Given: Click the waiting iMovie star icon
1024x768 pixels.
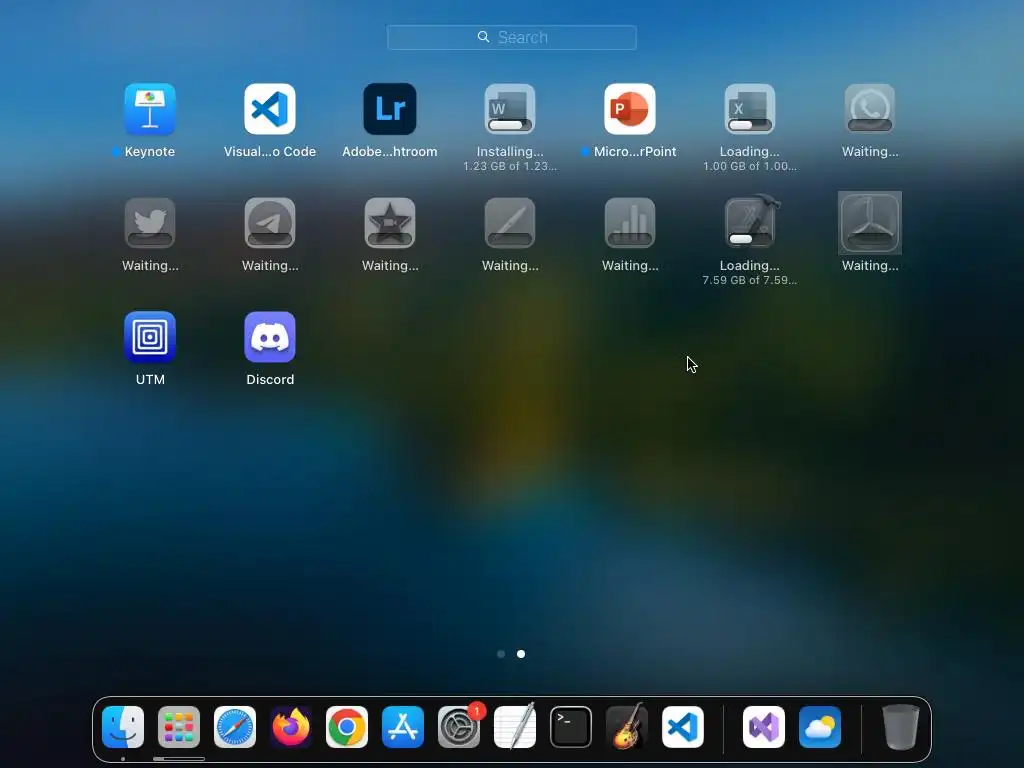Looking at the screenshot, I should pos(390,223).
